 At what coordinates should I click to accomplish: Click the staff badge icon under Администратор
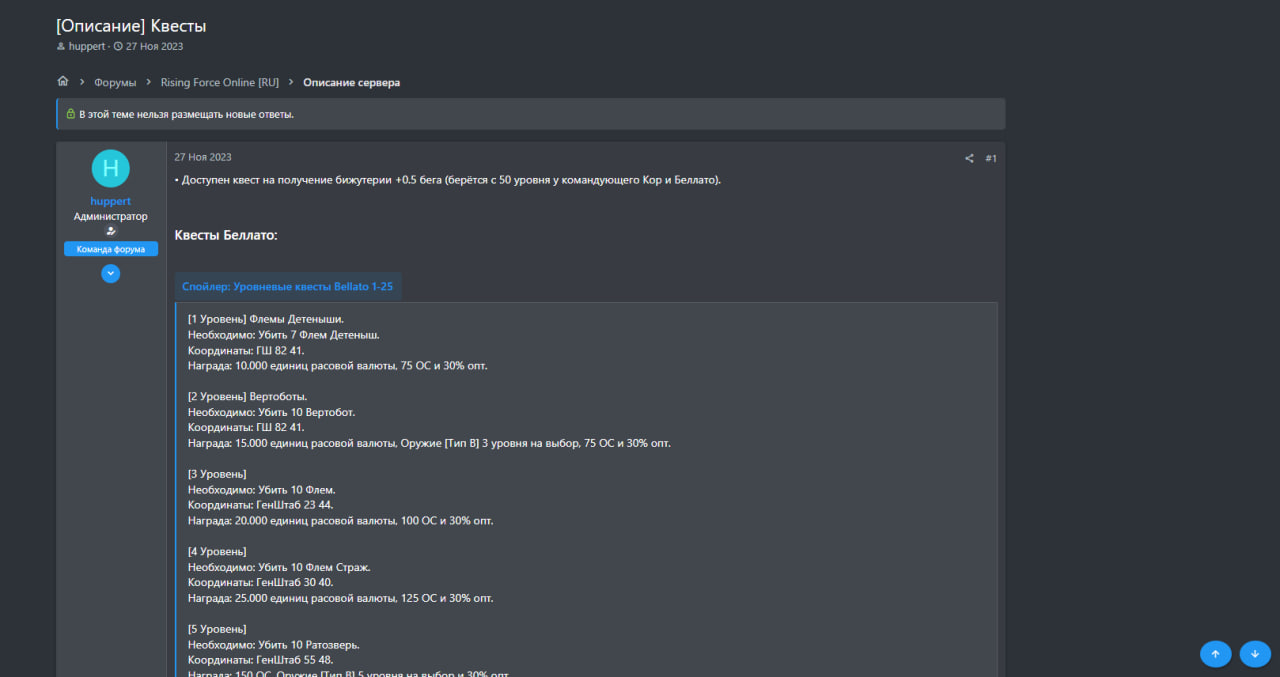coord(111,231)
